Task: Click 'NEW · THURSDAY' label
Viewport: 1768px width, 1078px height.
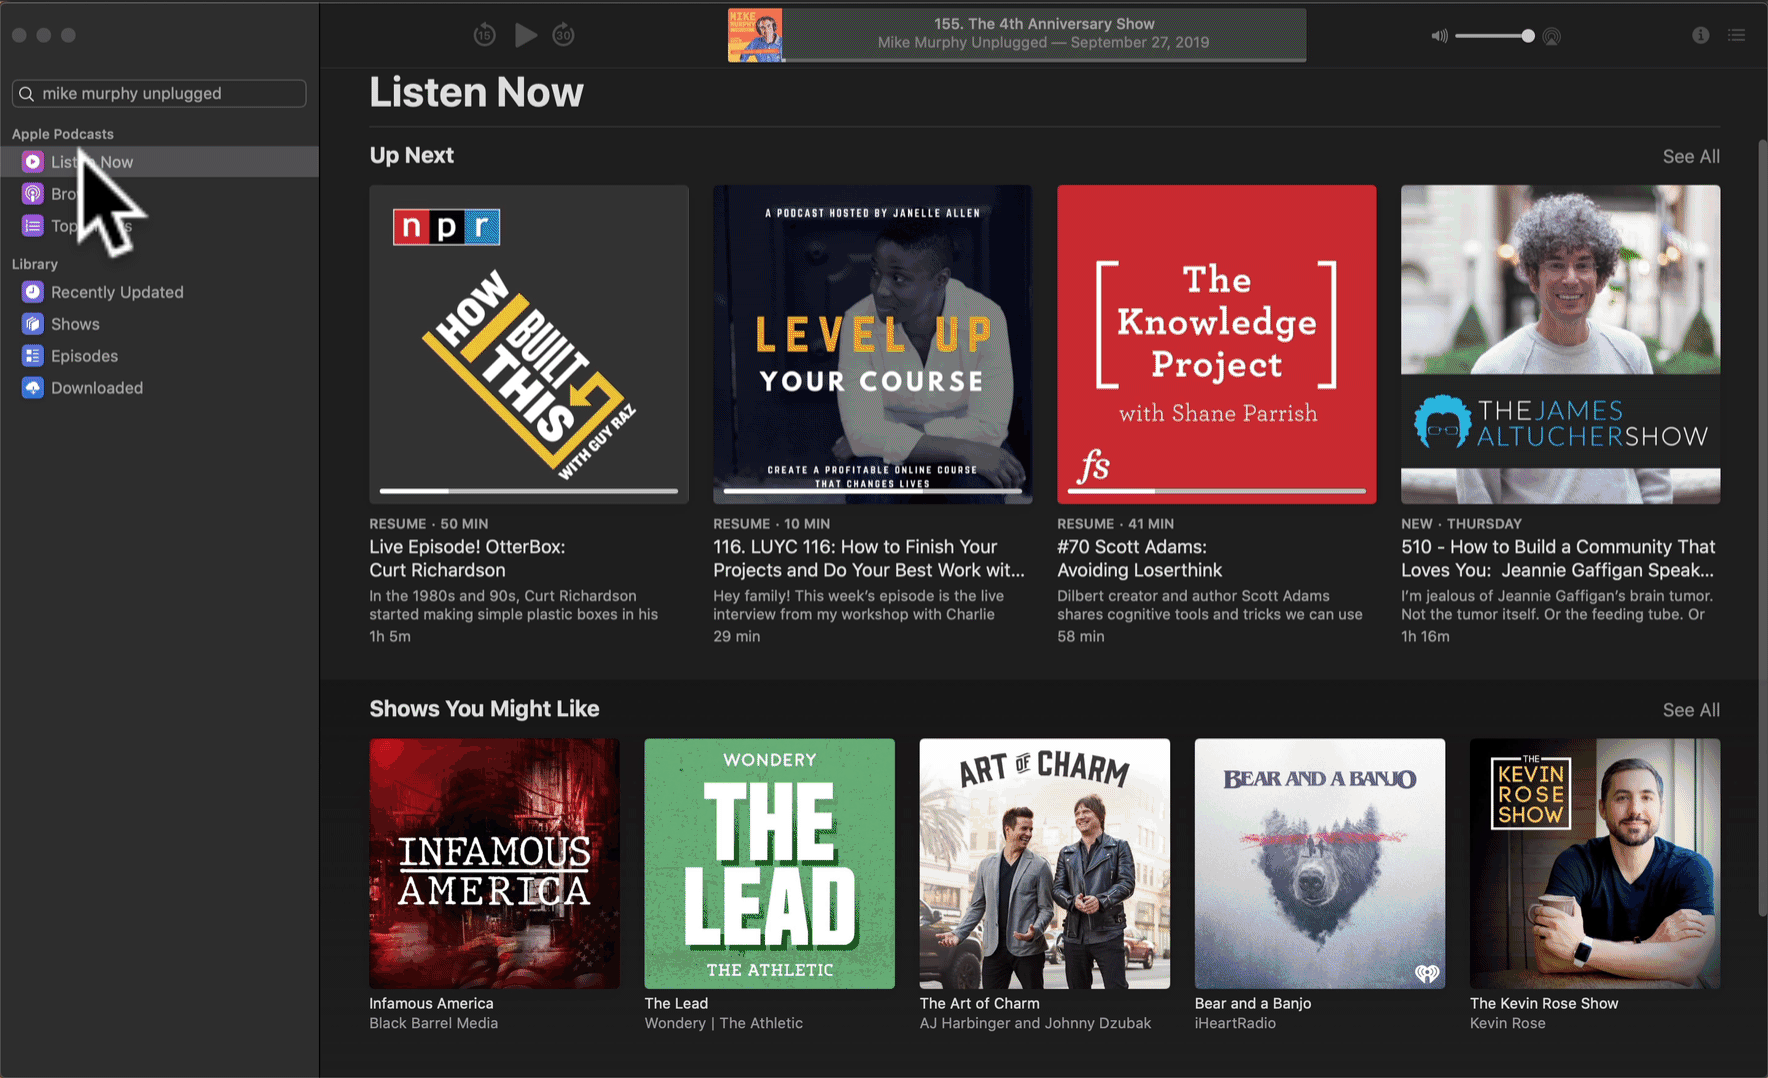Action: (x=1461, y=524)
